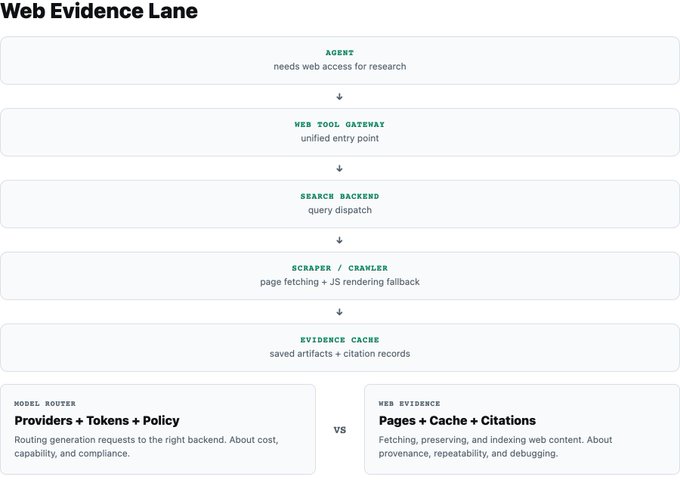Click the AGENT green label
This screenshot has width=680, height=486.
tap(340, 52)
